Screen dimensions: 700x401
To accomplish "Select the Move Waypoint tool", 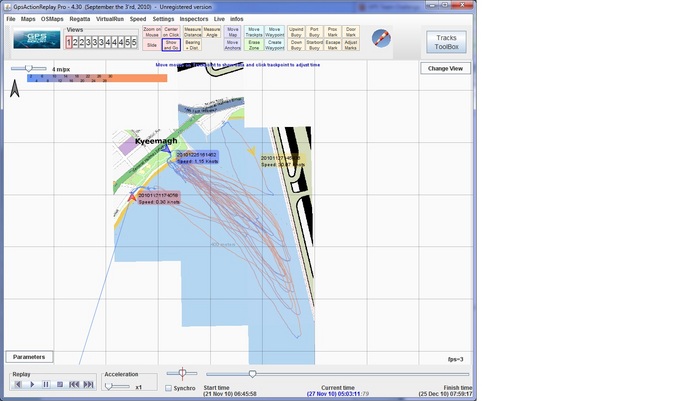I will [x=275, y=32].
